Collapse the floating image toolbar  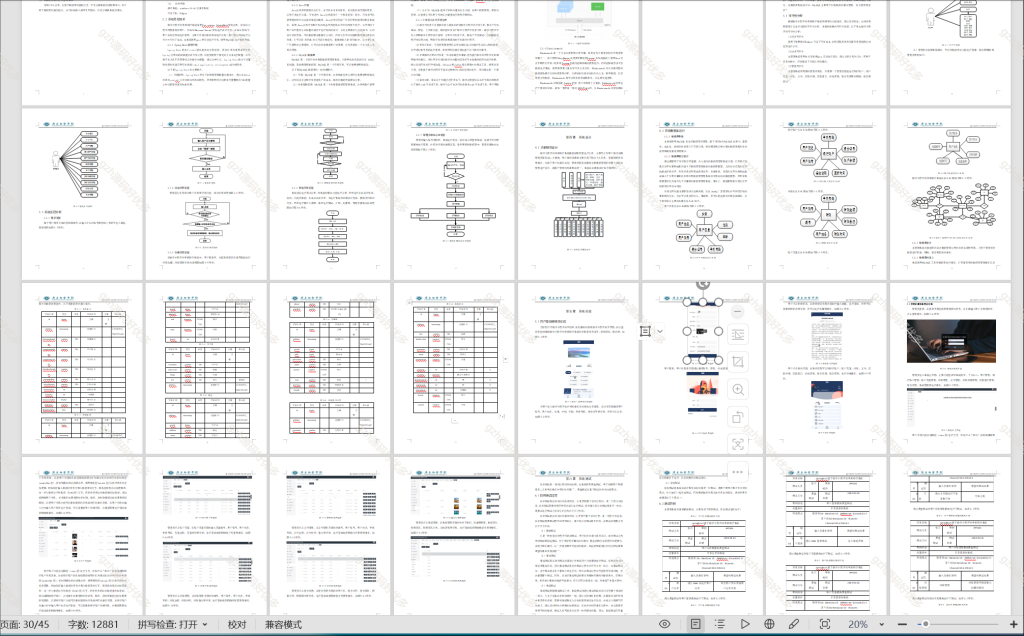[738, 311]
